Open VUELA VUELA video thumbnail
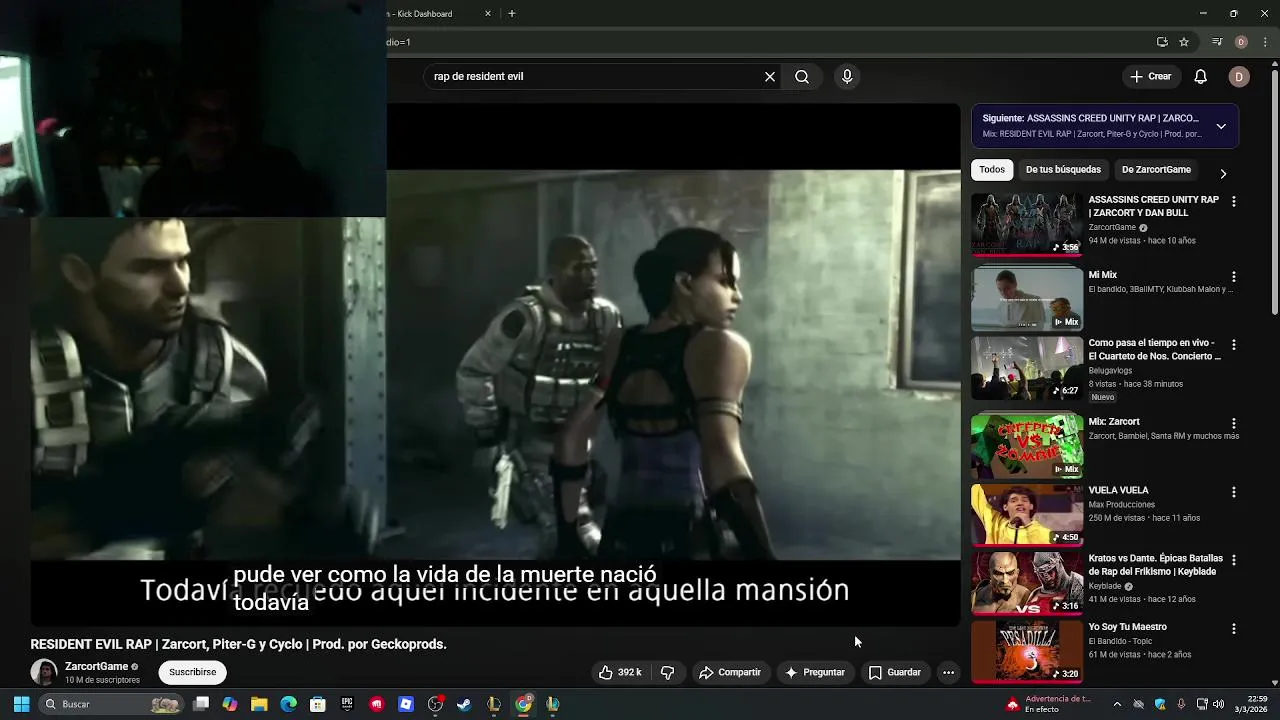The height and width of the screenshot is (720, 1280). click(1027, 515)
